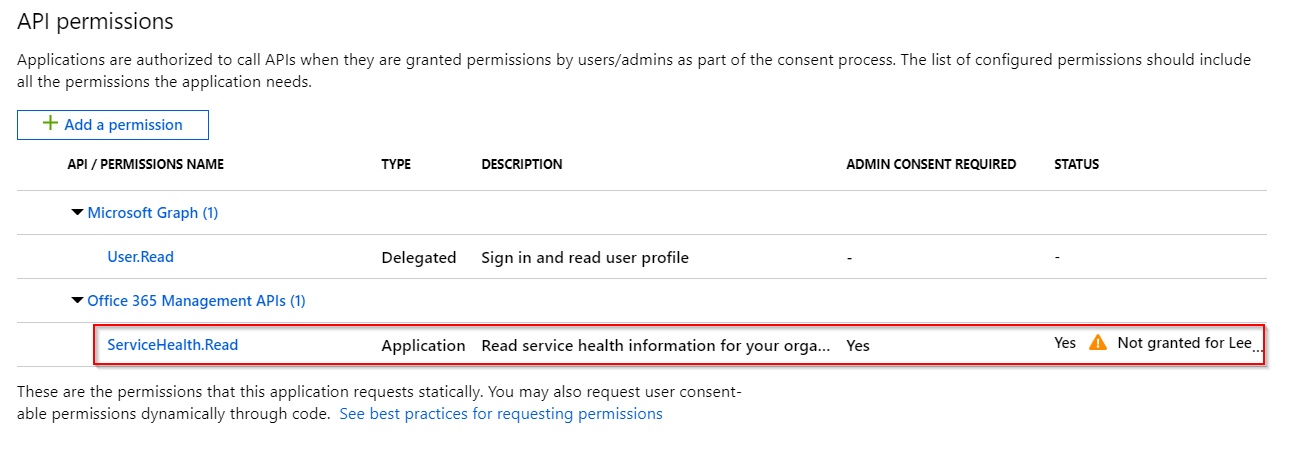Click the Not granted for Lee status text
The image size is (1291, 475).
(x=1189, y=343)
